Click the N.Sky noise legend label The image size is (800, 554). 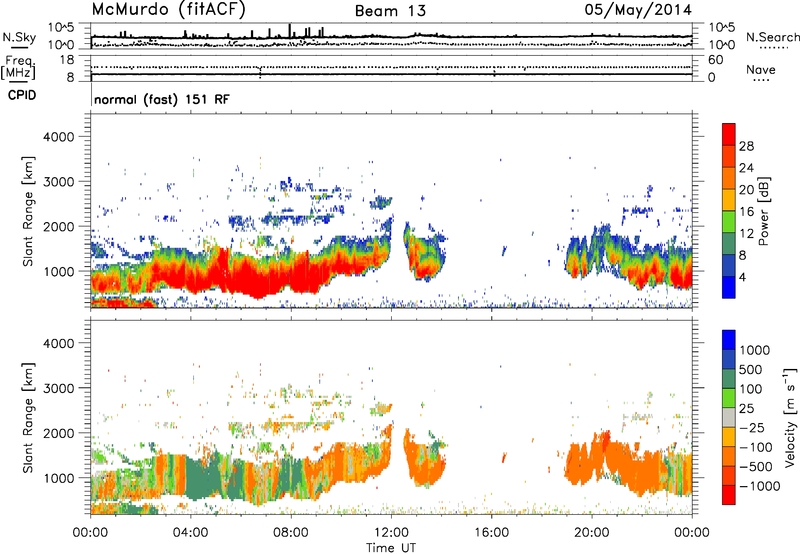click(19, 37)
